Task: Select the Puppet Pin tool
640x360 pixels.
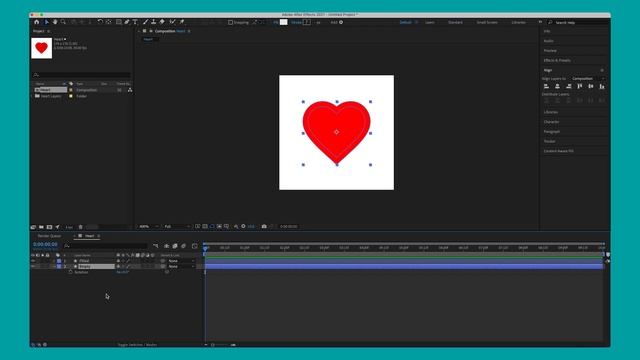Action: tap(182, 22)
